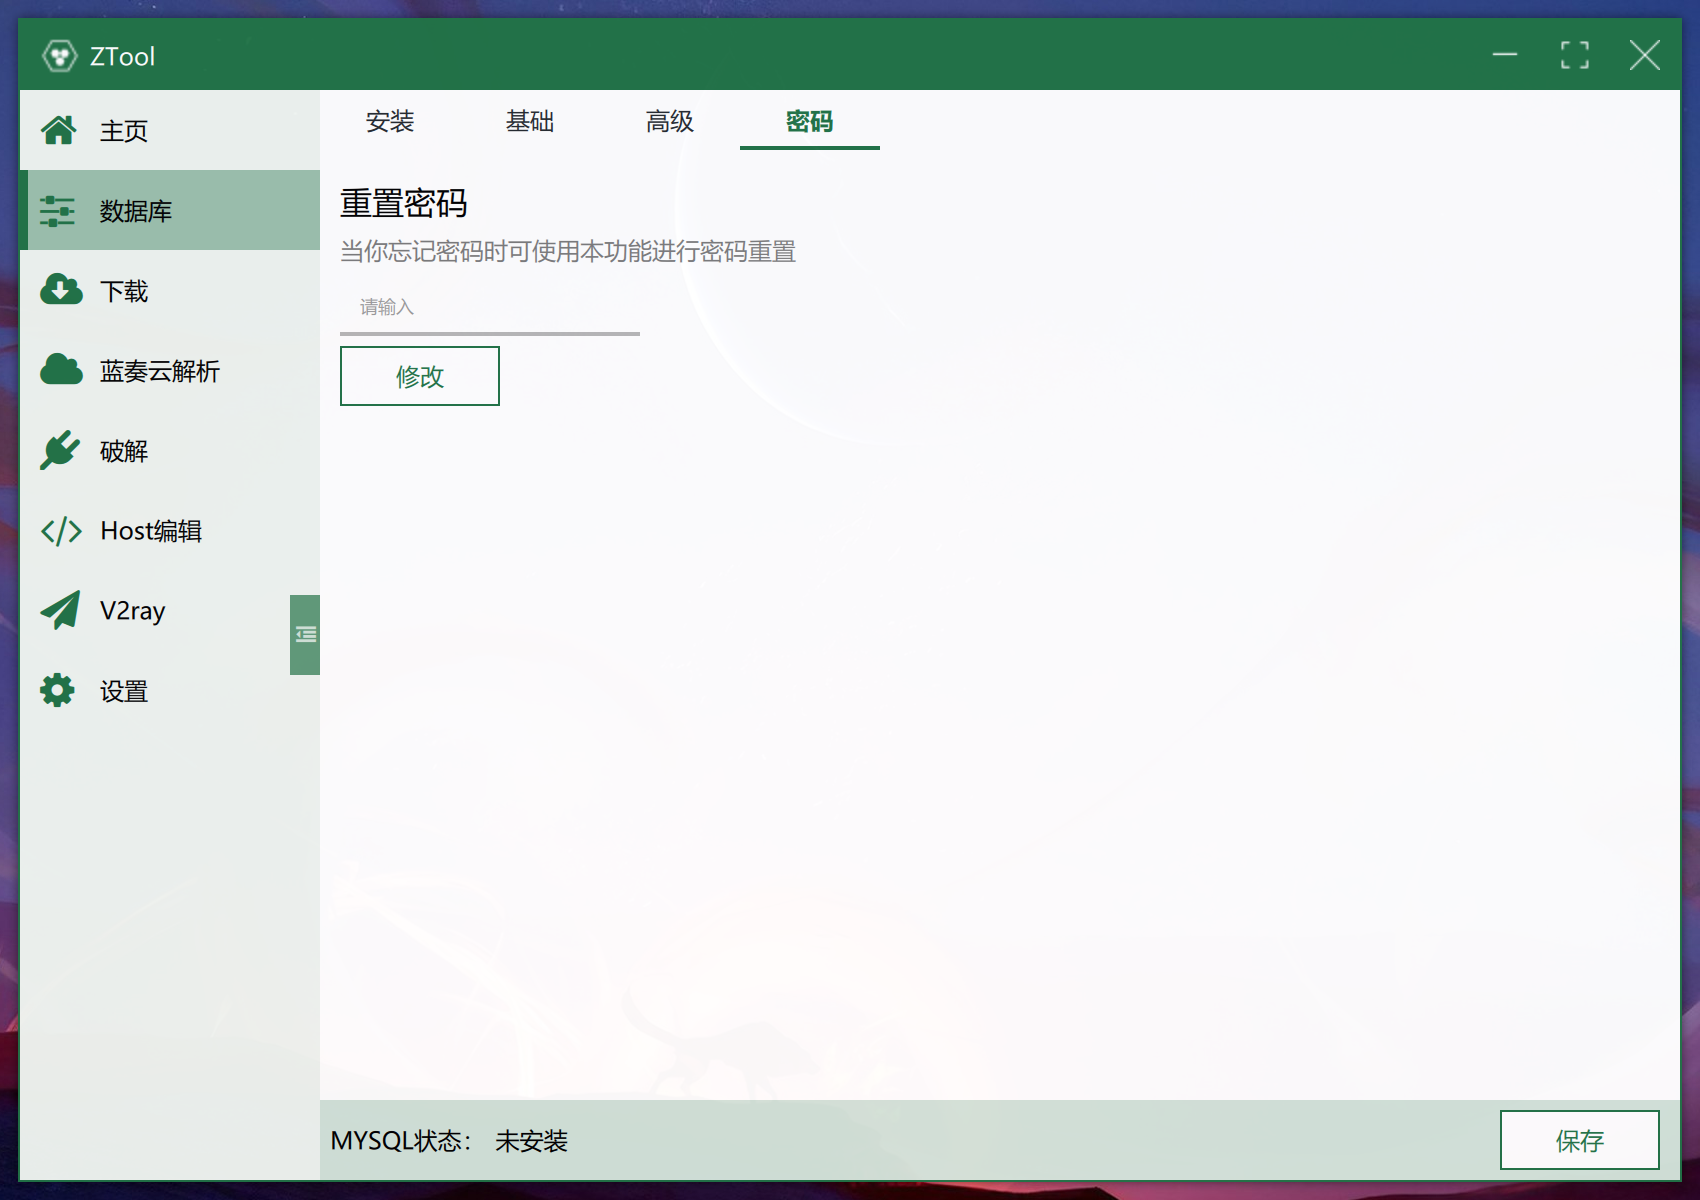
Task: Open Host编辑 section
Action: coord(170,530)
